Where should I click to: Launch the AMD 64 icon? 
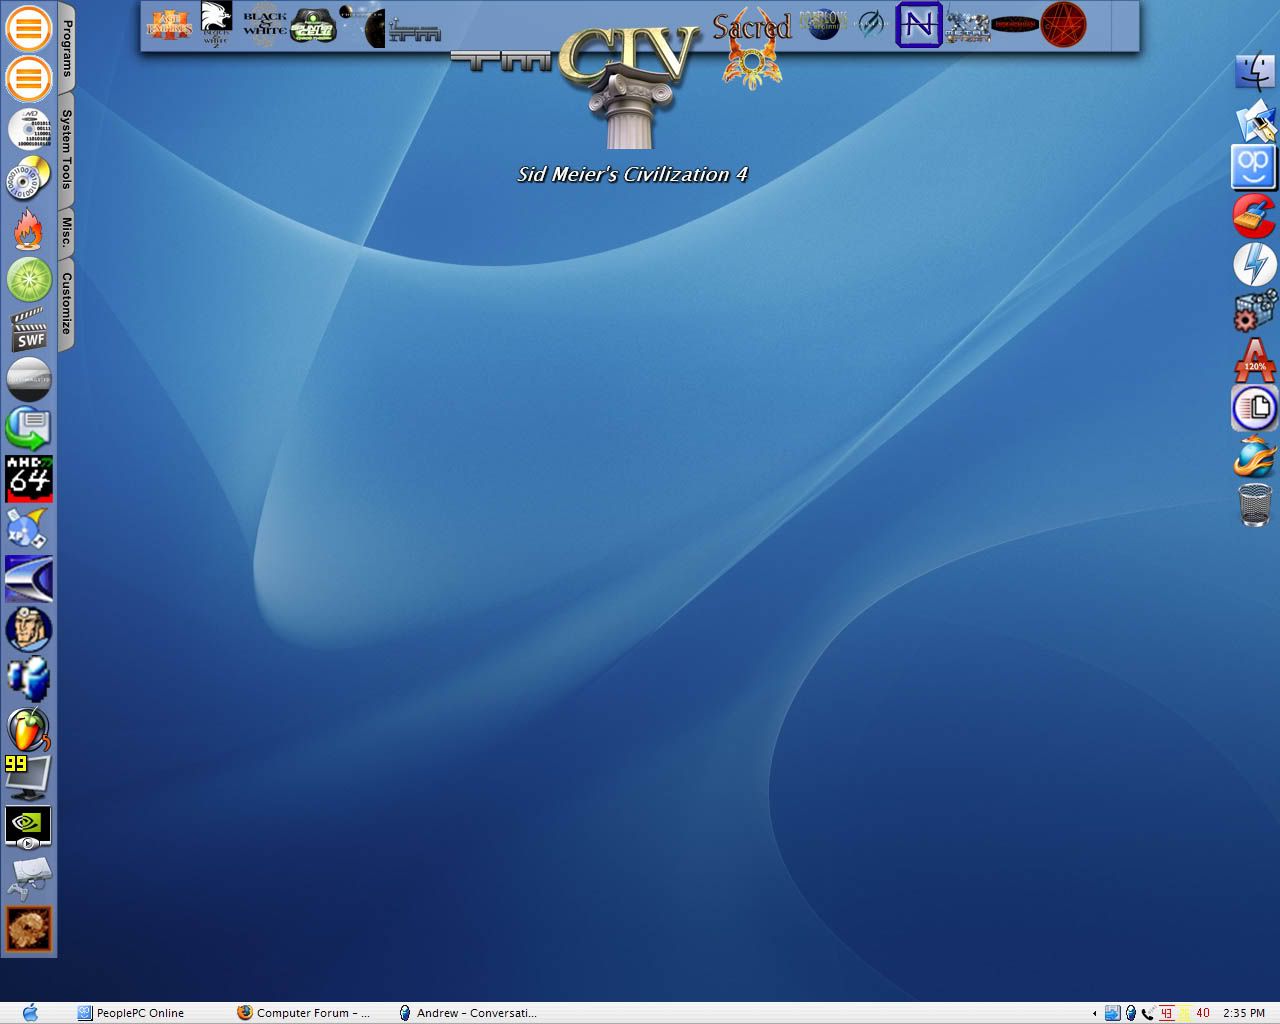coord(29,479)
